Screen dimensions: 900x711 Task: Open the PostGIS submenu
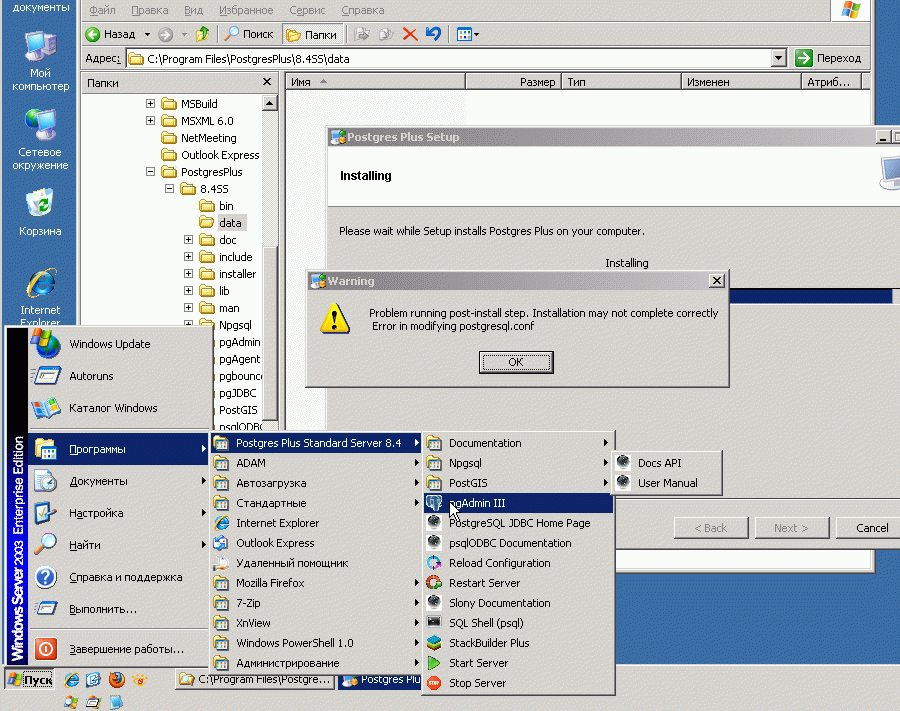click(x=518, y=483)
